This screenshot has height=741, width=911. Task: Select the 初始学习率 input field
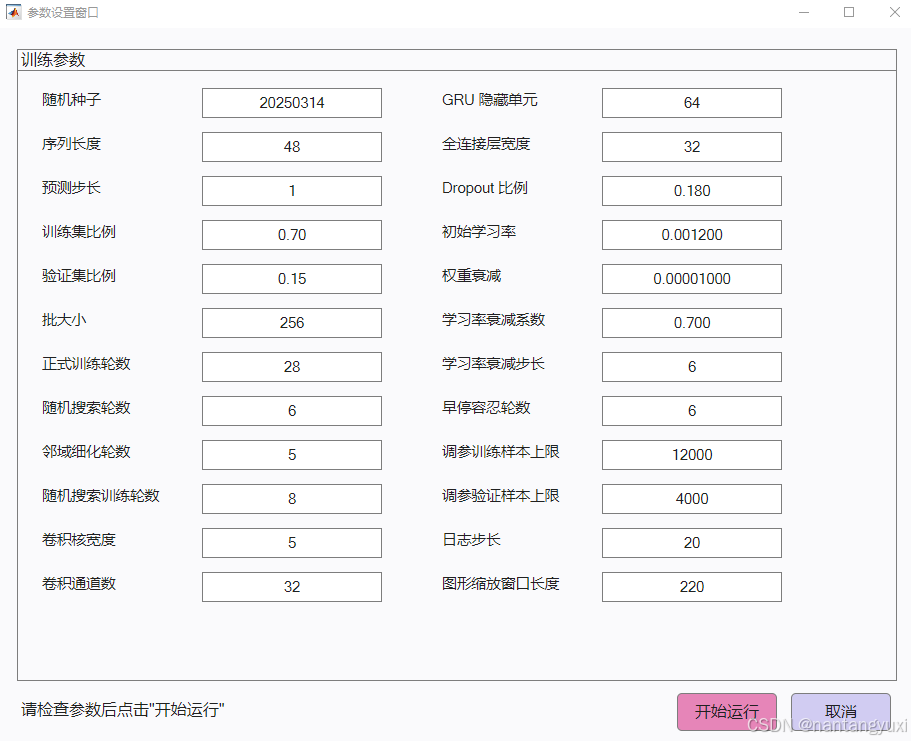pos(692,235)
